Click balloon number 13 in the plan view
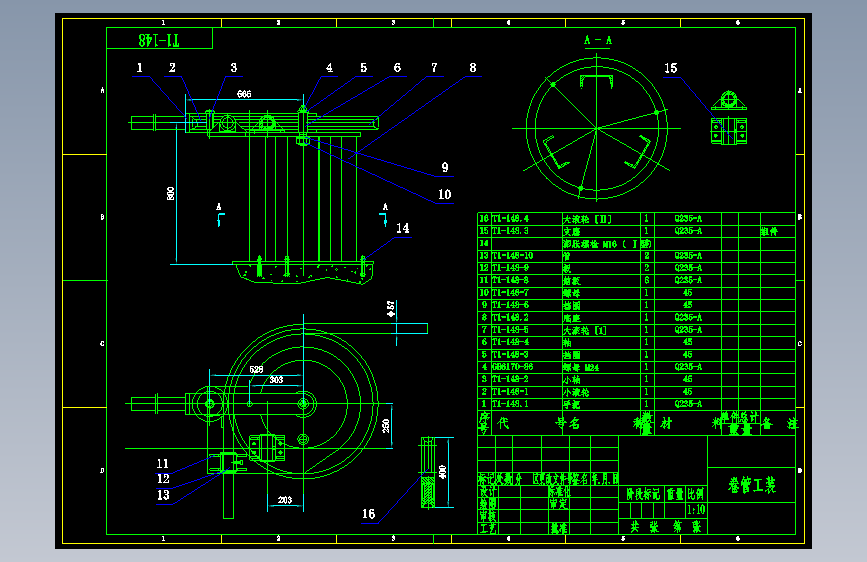Screen dimensions: 867x562 pos(163,495)
